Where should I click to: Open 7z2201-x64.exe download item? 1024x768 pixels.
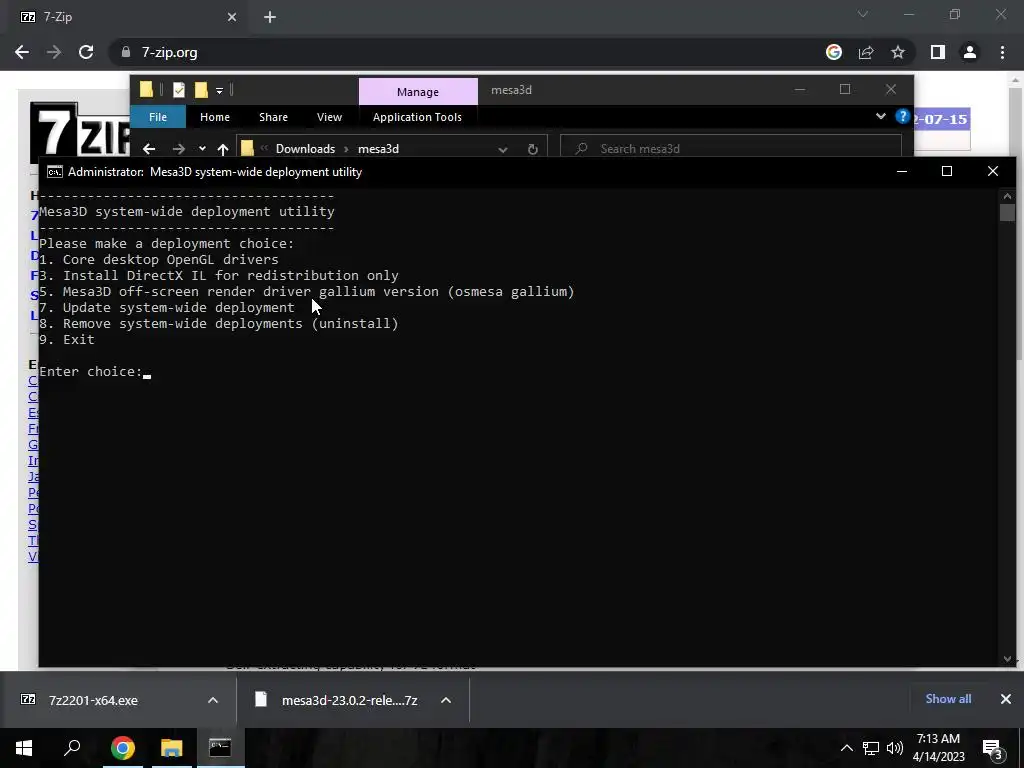pos(93,700)
